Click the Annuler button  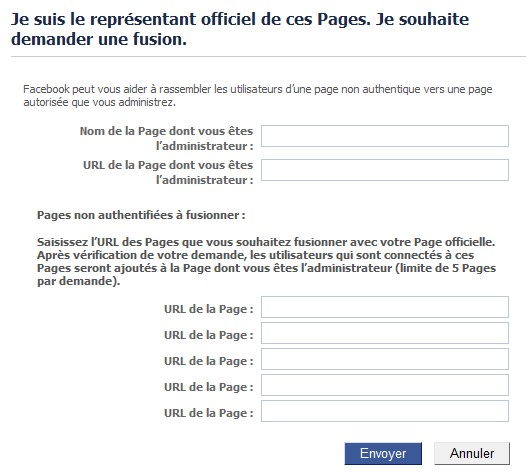(472, 453)
